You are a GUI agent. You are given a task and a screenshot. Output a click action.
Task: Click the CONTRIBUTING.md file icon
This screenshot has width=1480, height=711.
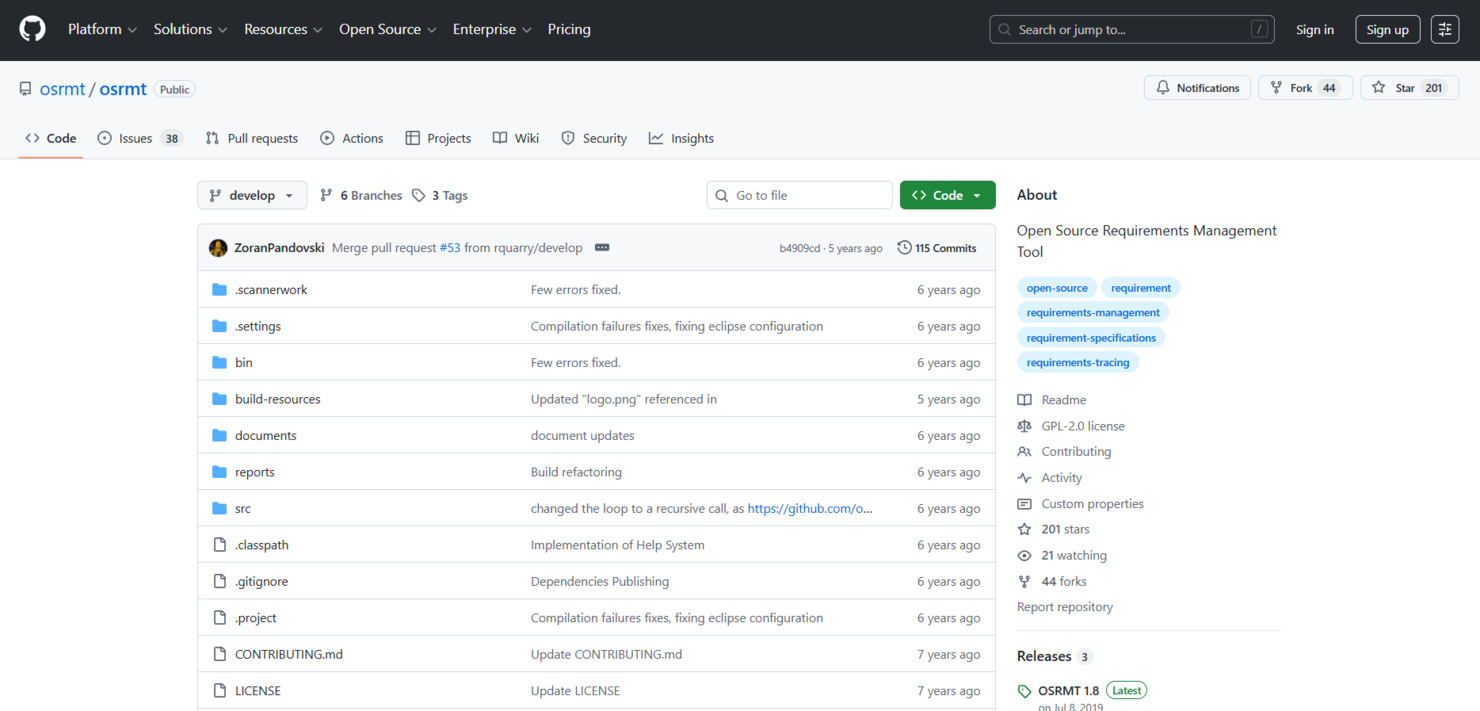(x=220, y=655)
